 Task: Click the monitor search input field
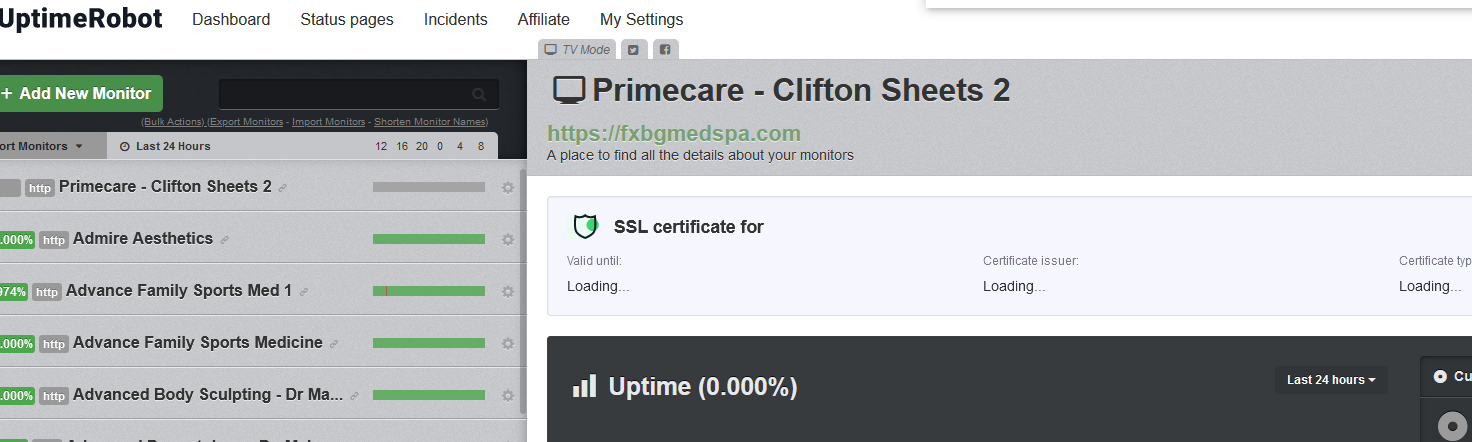point(345,94)
